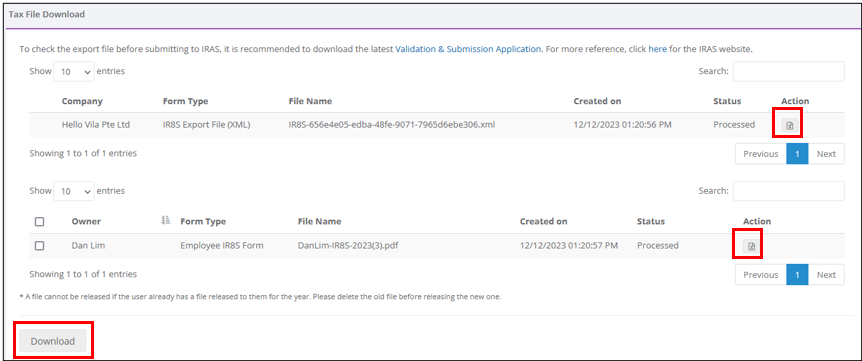Toggle the select-all checkbox in header
The image size is (862, 361).
click(40, 222)
